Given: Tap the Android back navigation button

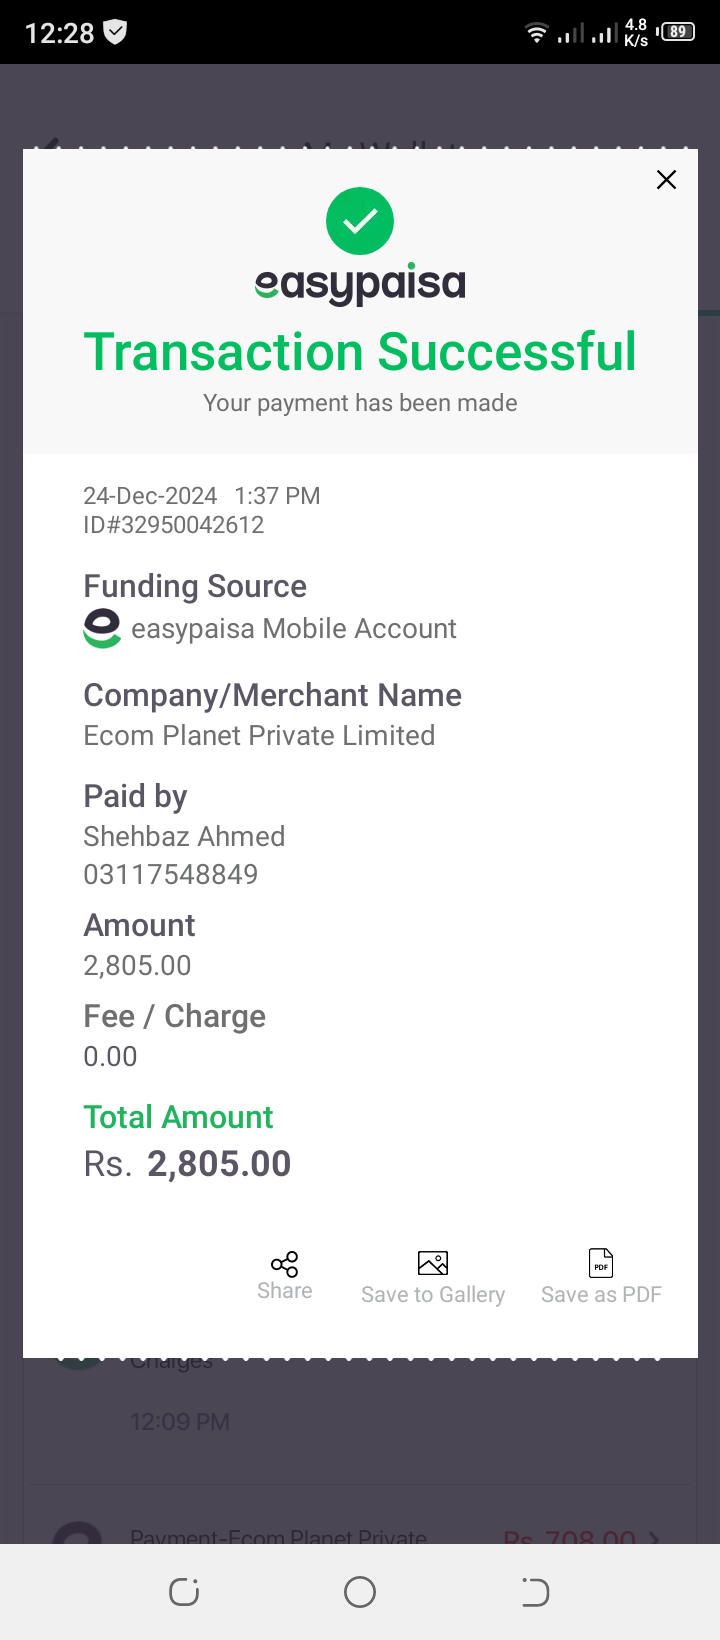Looking at the screenshot, I should (x=536, y=1592).
